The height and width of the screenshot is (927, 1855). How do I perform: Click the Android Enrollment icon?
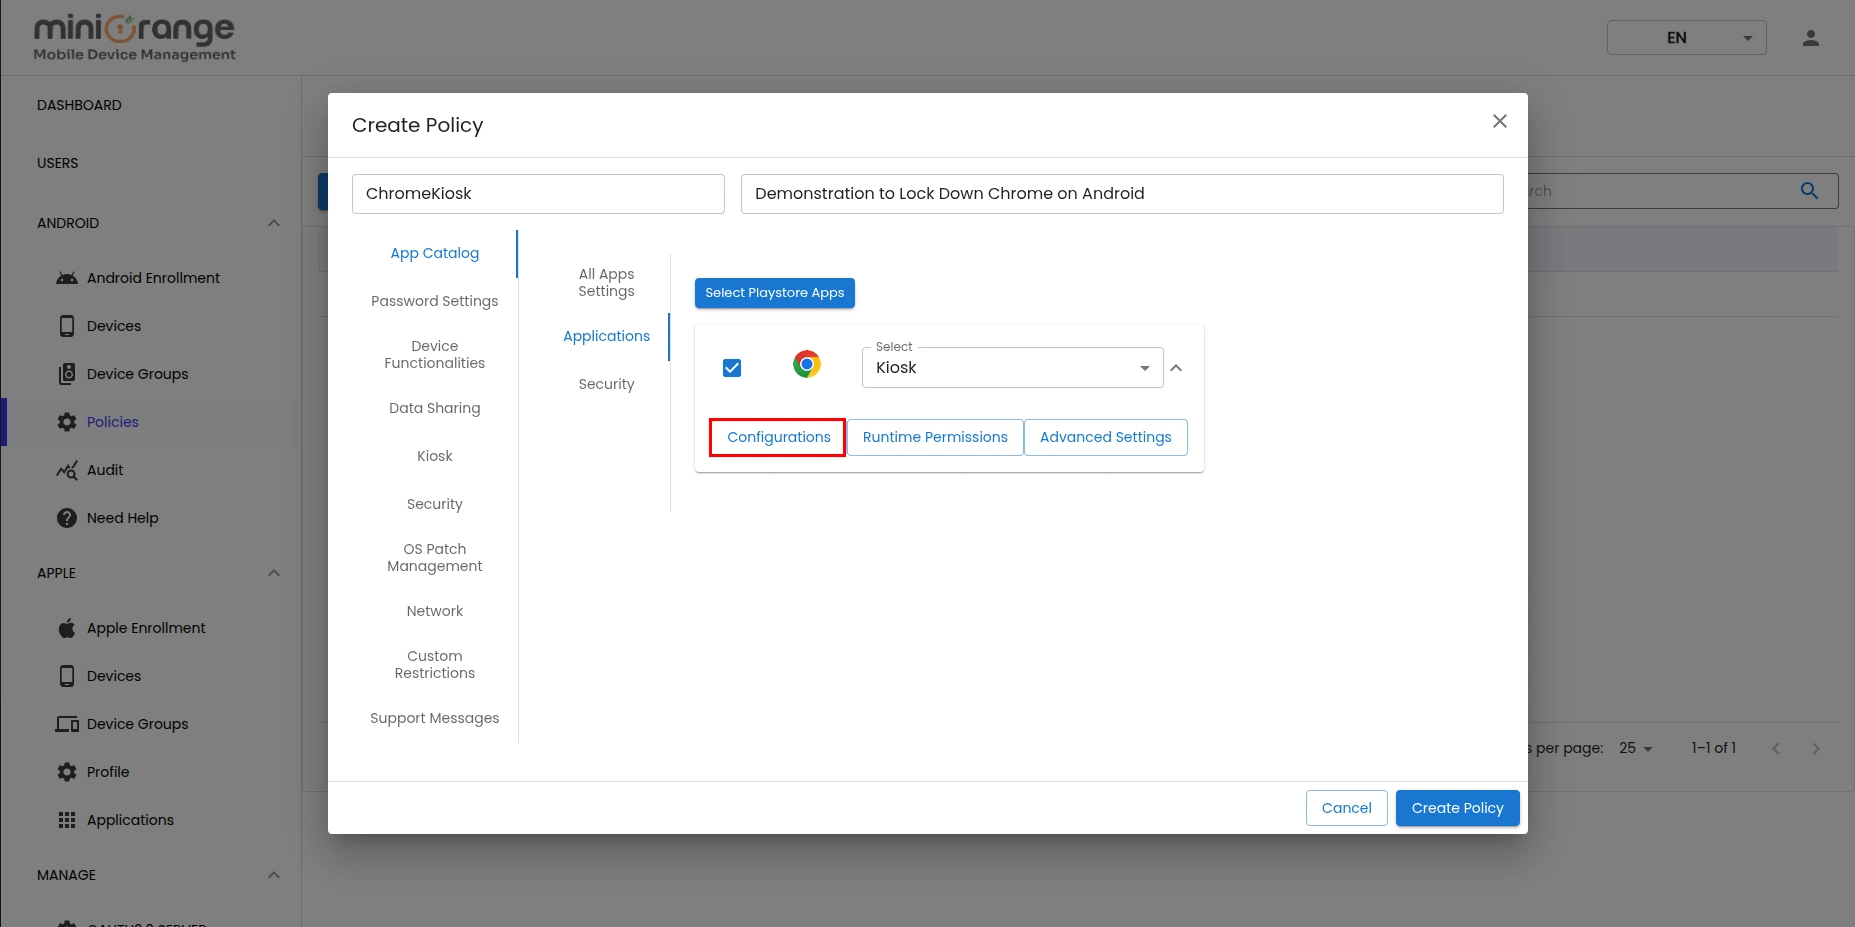coord(66,277)
